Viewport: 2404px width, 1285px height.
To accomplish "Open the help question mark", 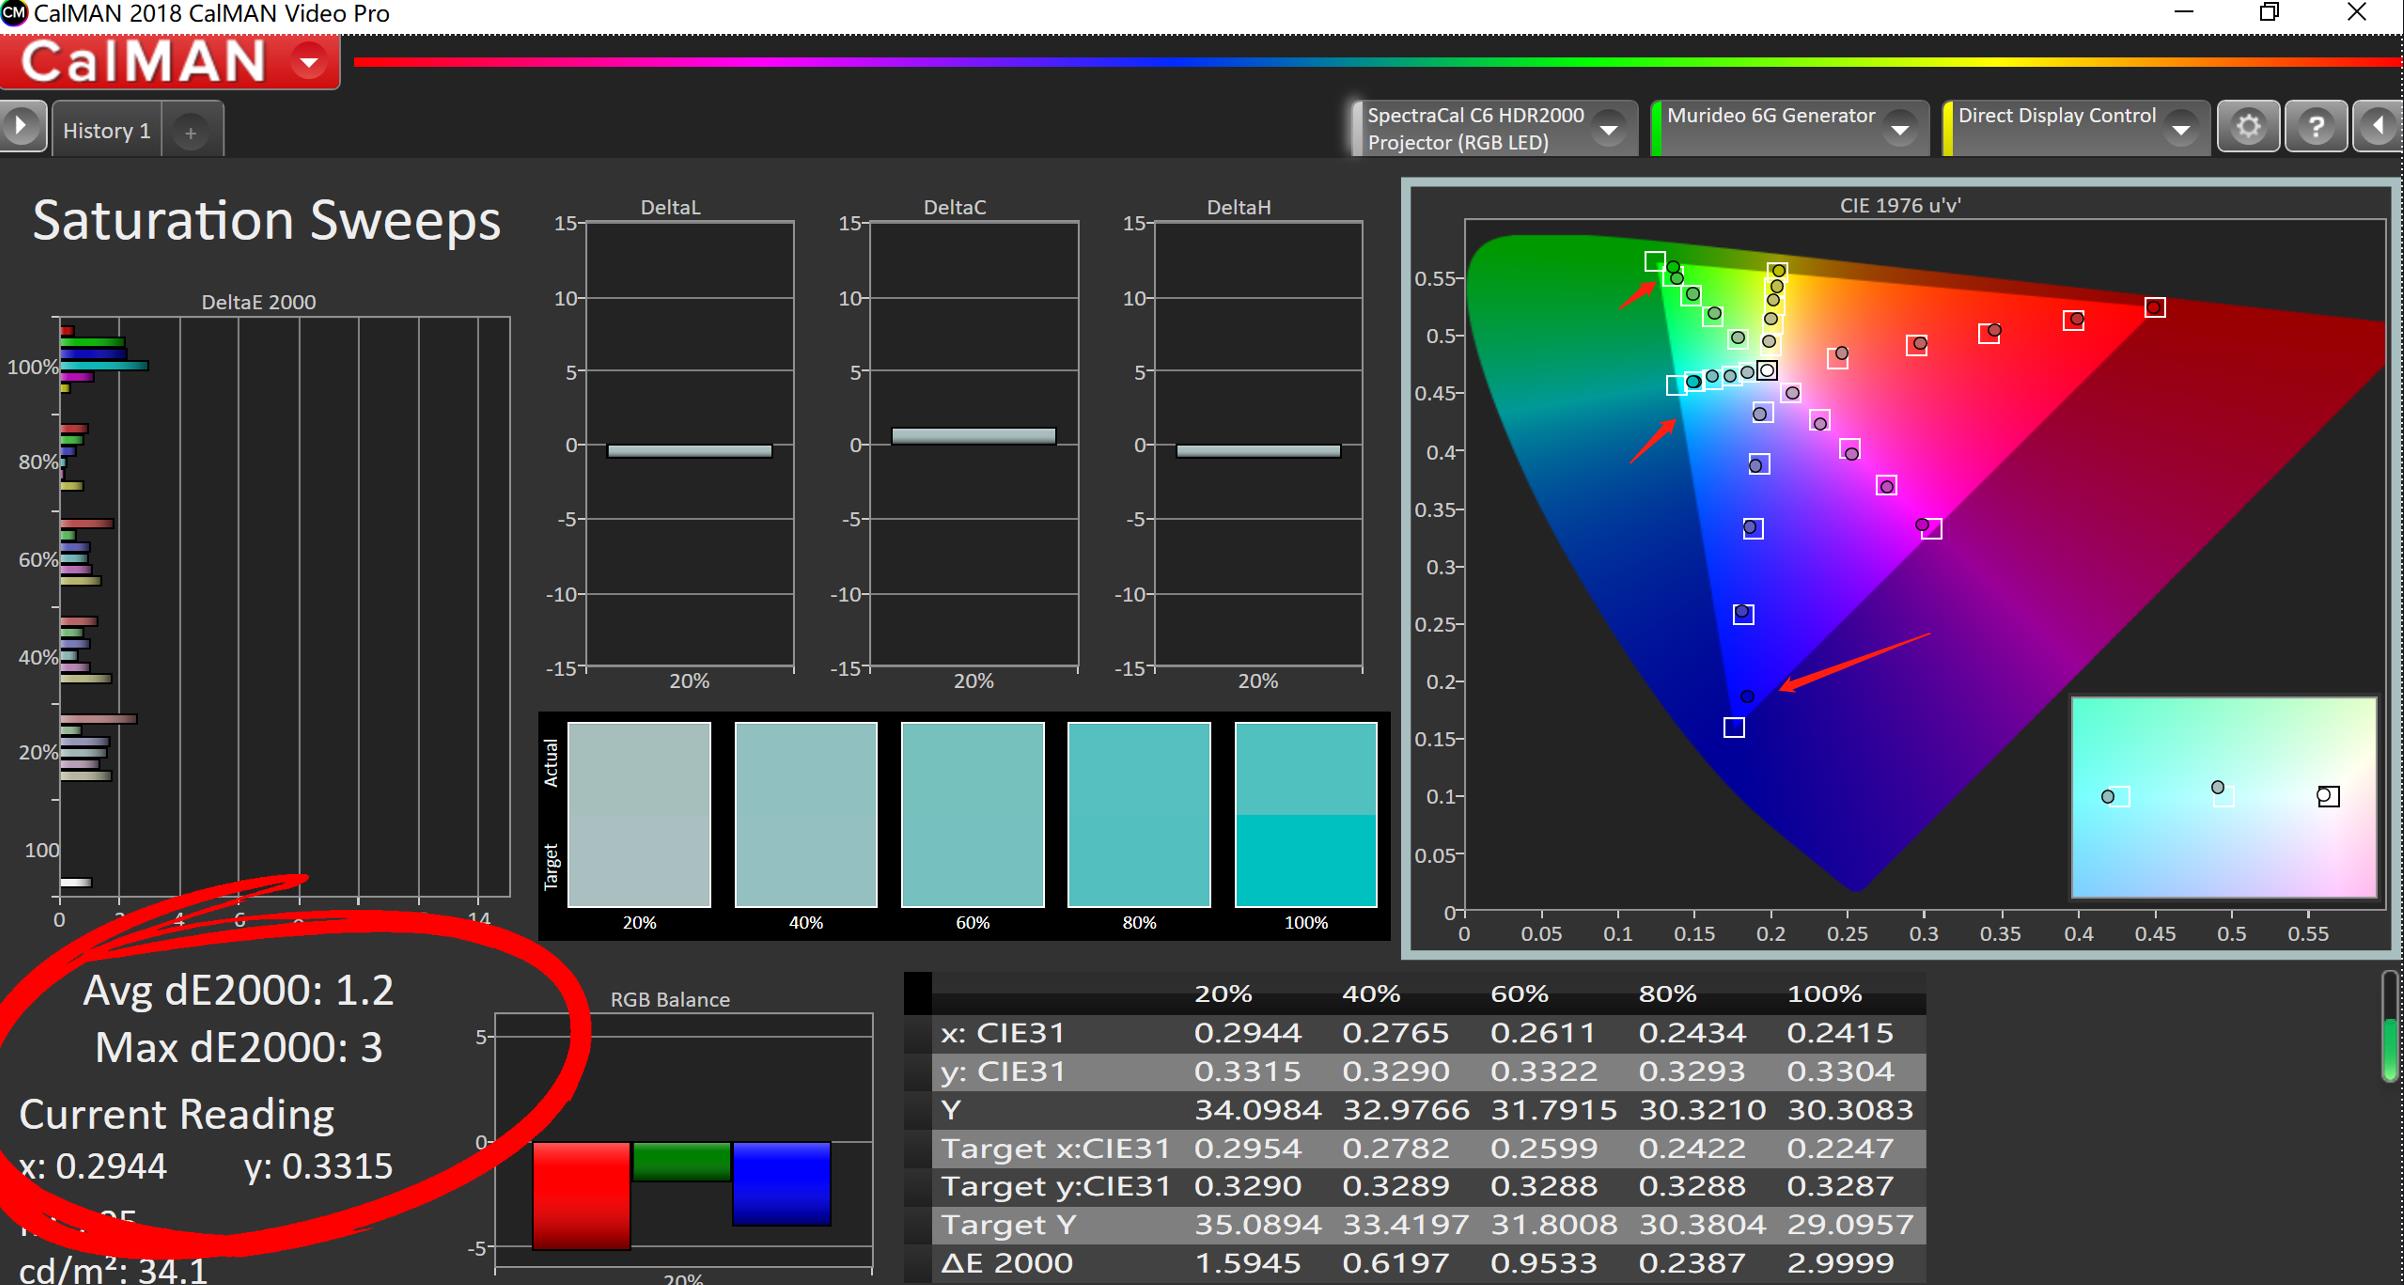I will point(2314,127).
